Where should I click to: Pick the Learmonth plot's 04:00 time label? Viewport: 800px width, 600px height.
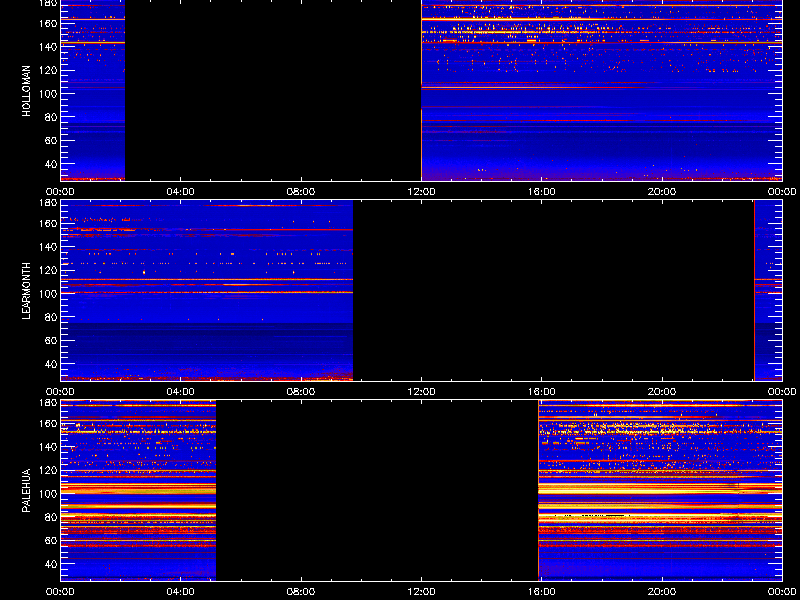(x=181, y=392)
